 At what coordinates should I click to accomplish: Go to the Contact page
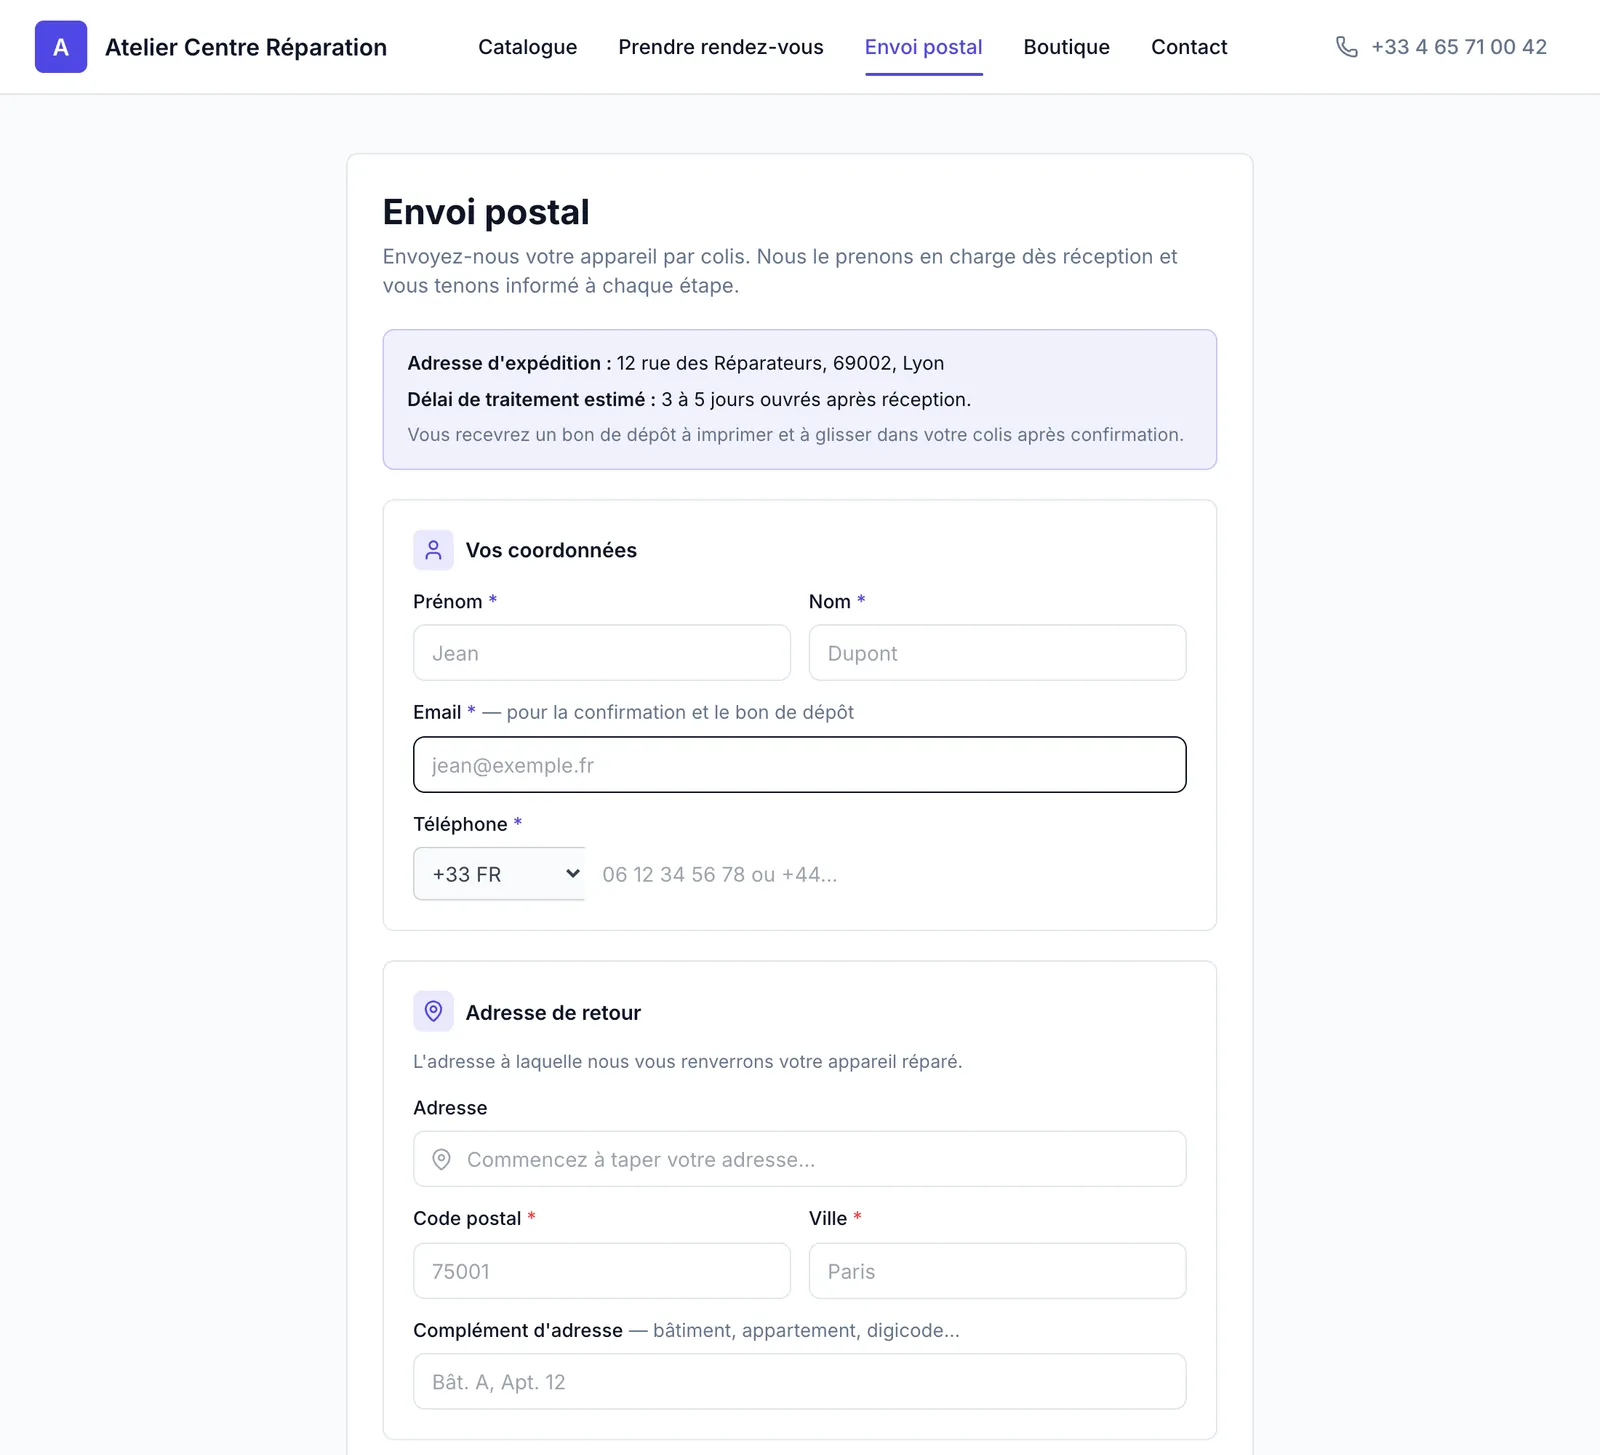[1189, 47]
